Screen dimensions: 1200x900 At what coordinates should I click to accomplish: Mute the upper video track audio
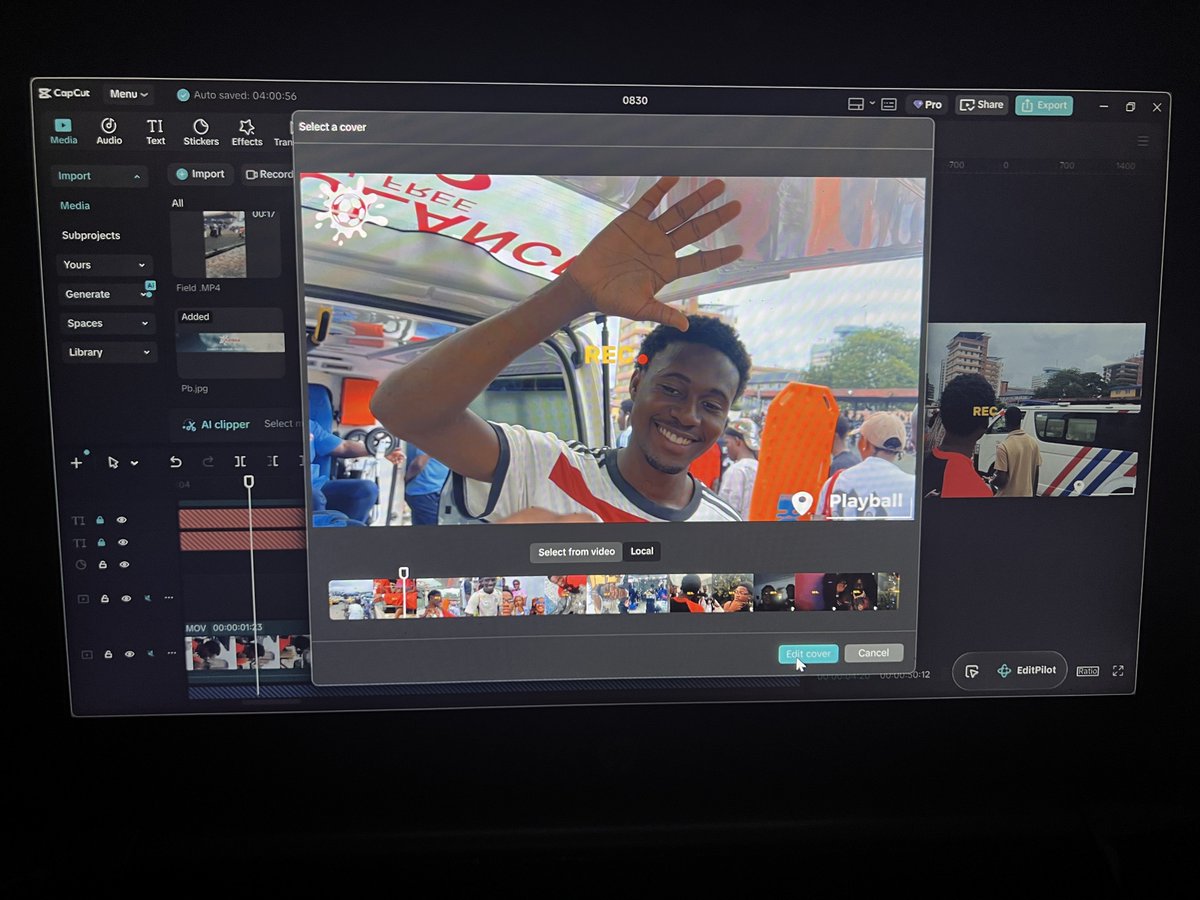point(148,598)
